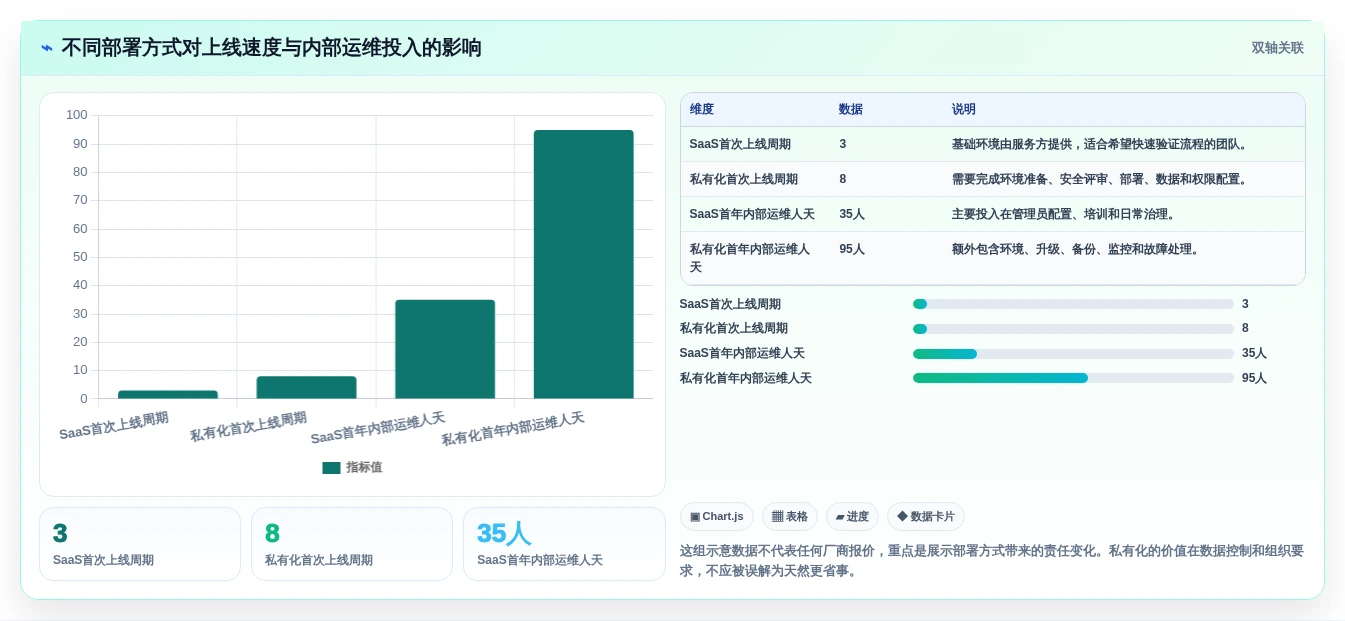Click description 需要完成环境准备 in table
Viewport: 1345px width, 621px height.
coord(1100,179)
